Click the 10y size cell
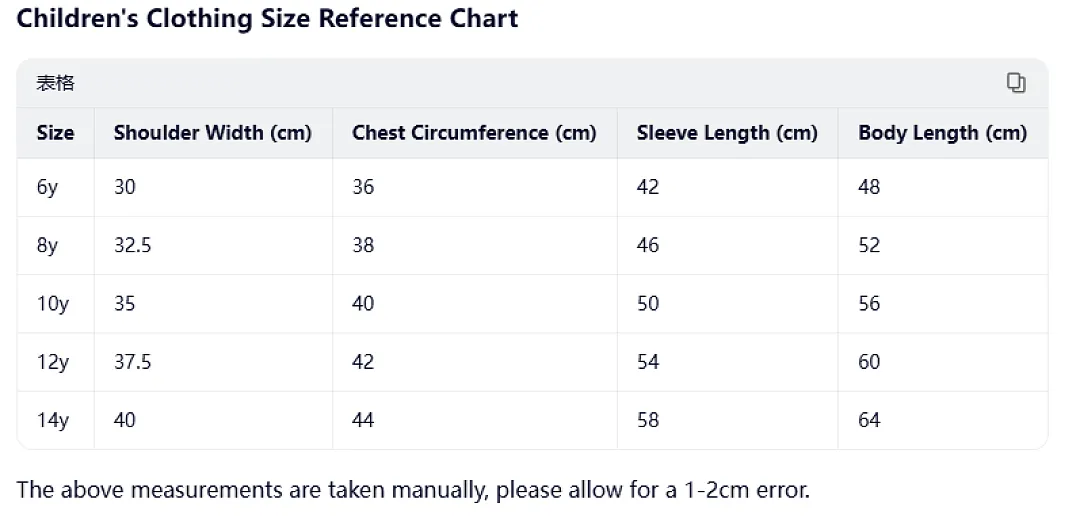Viewport: 1080px width, 518px height. click(53, 304)
